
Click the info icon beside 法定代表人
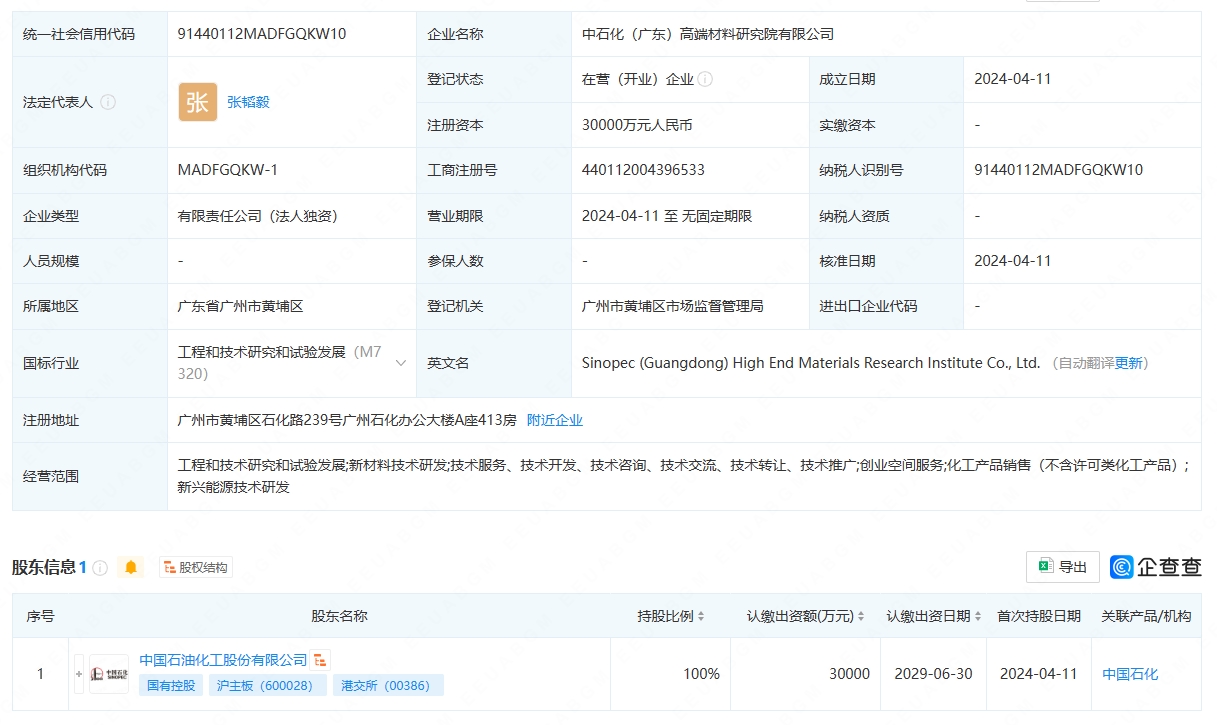pos(108,102)
